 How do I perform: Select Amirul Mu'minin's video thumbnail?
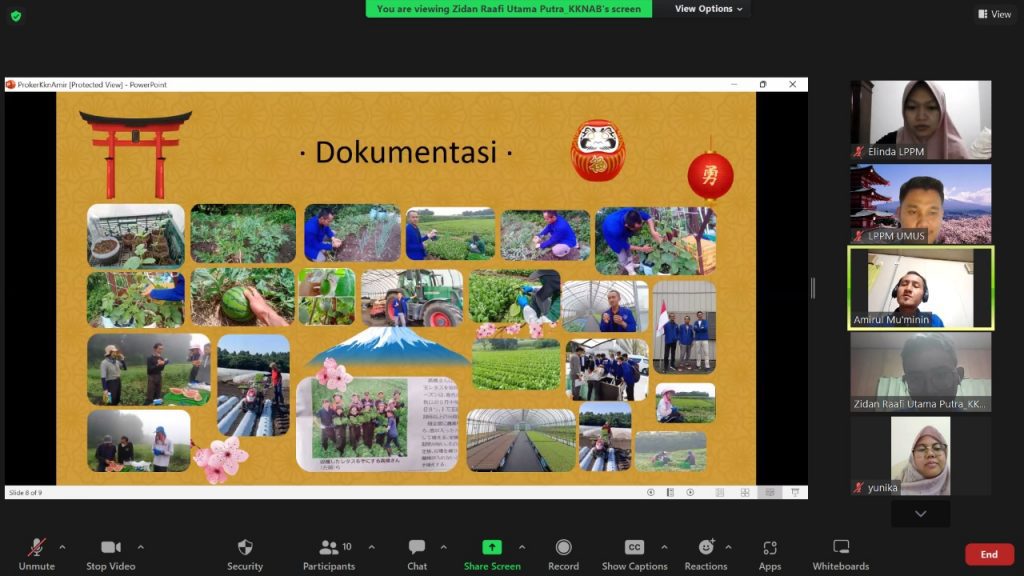click(x=920, y=288)
